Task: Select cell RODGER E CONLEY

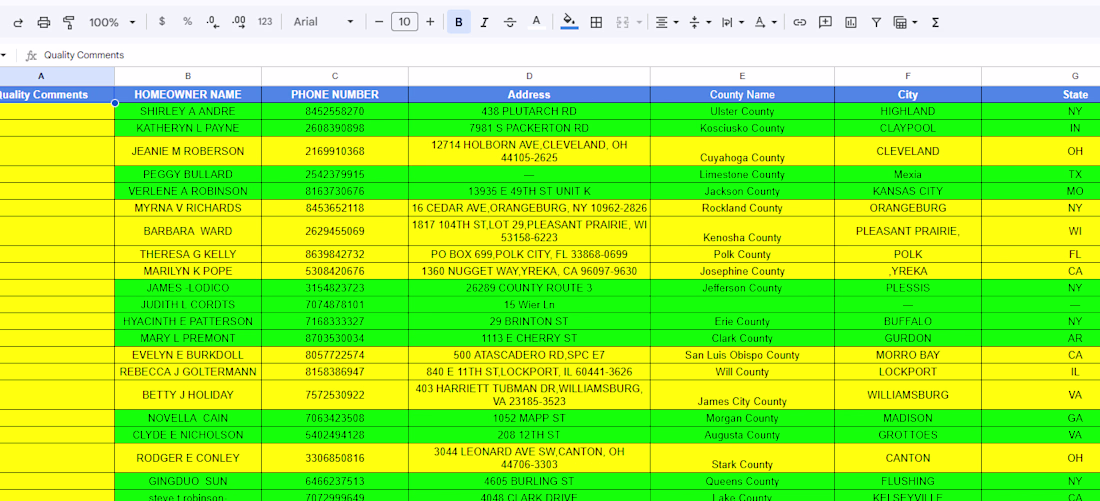Action: point(188,457)
